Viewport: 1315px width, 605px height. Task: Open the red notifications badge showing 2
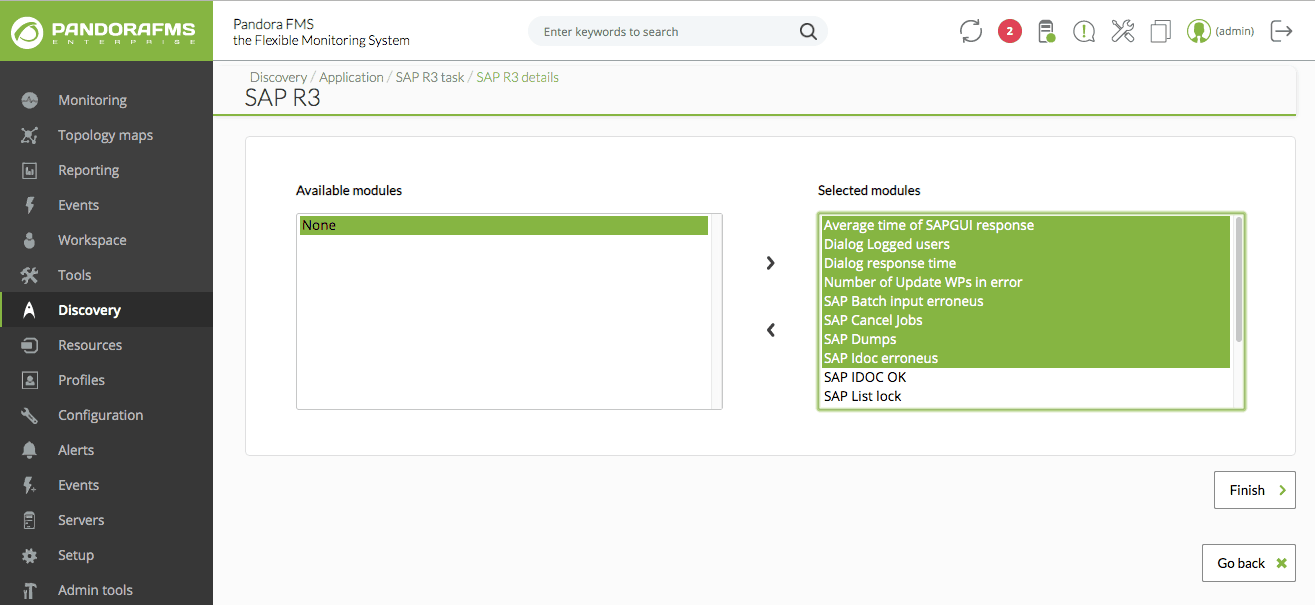(1009, 31)
